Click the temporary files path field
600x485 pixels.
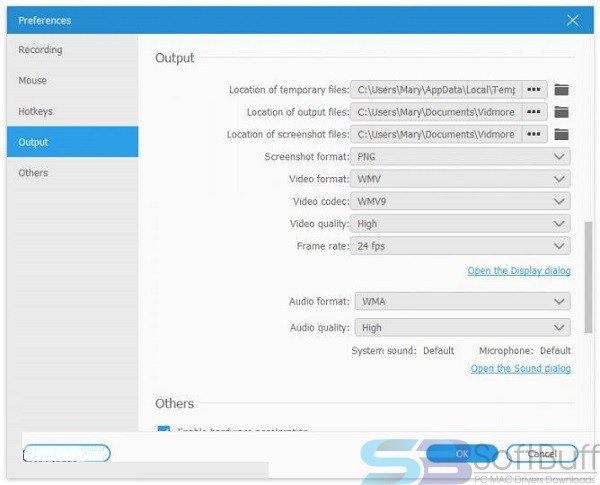pos(436,90)
